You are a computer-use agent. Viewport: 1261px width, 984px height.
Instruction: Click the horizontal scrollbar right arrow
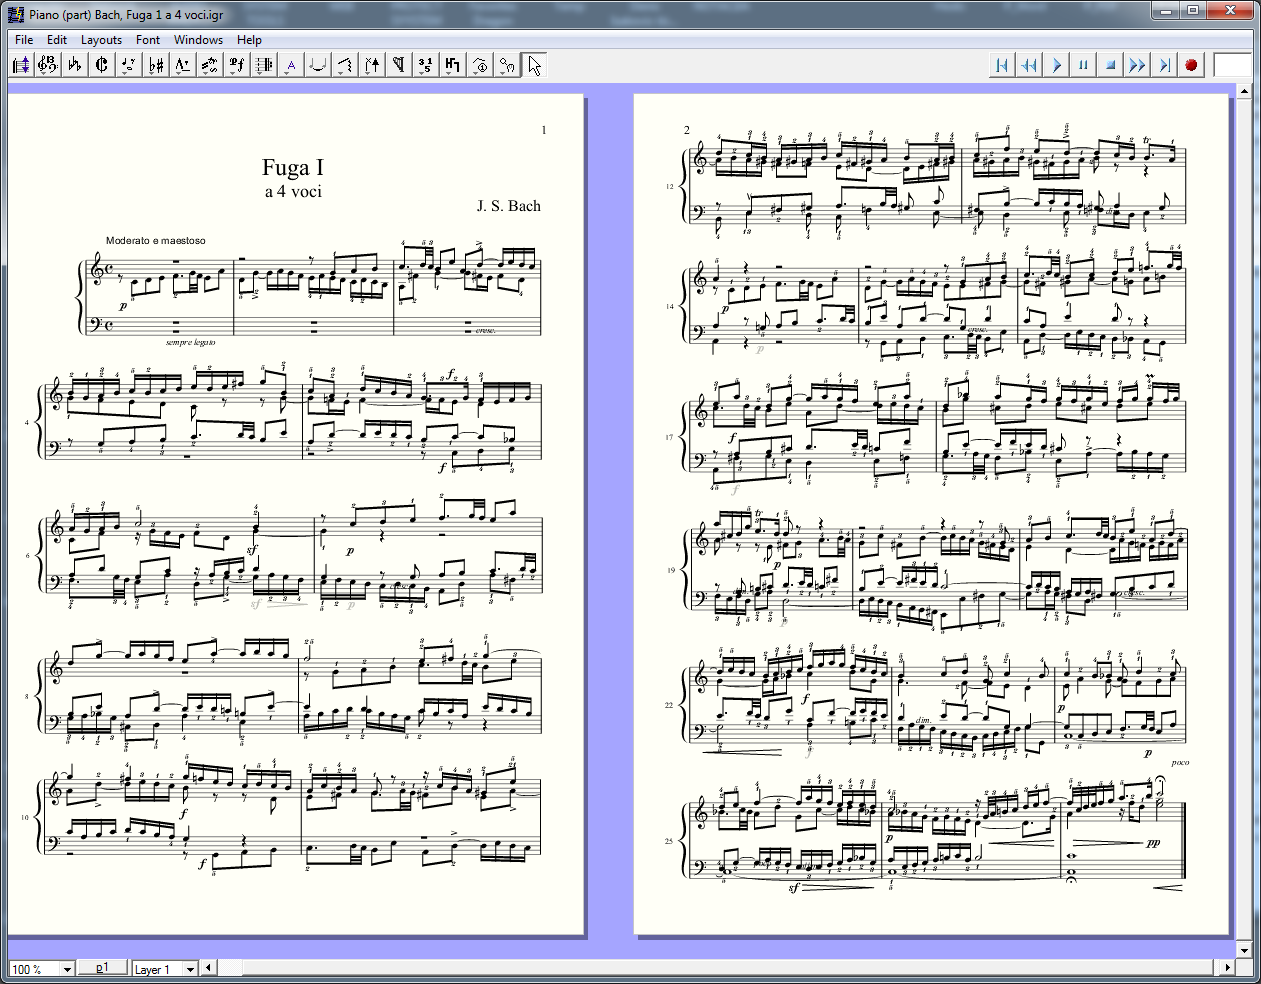point(1228,968)
